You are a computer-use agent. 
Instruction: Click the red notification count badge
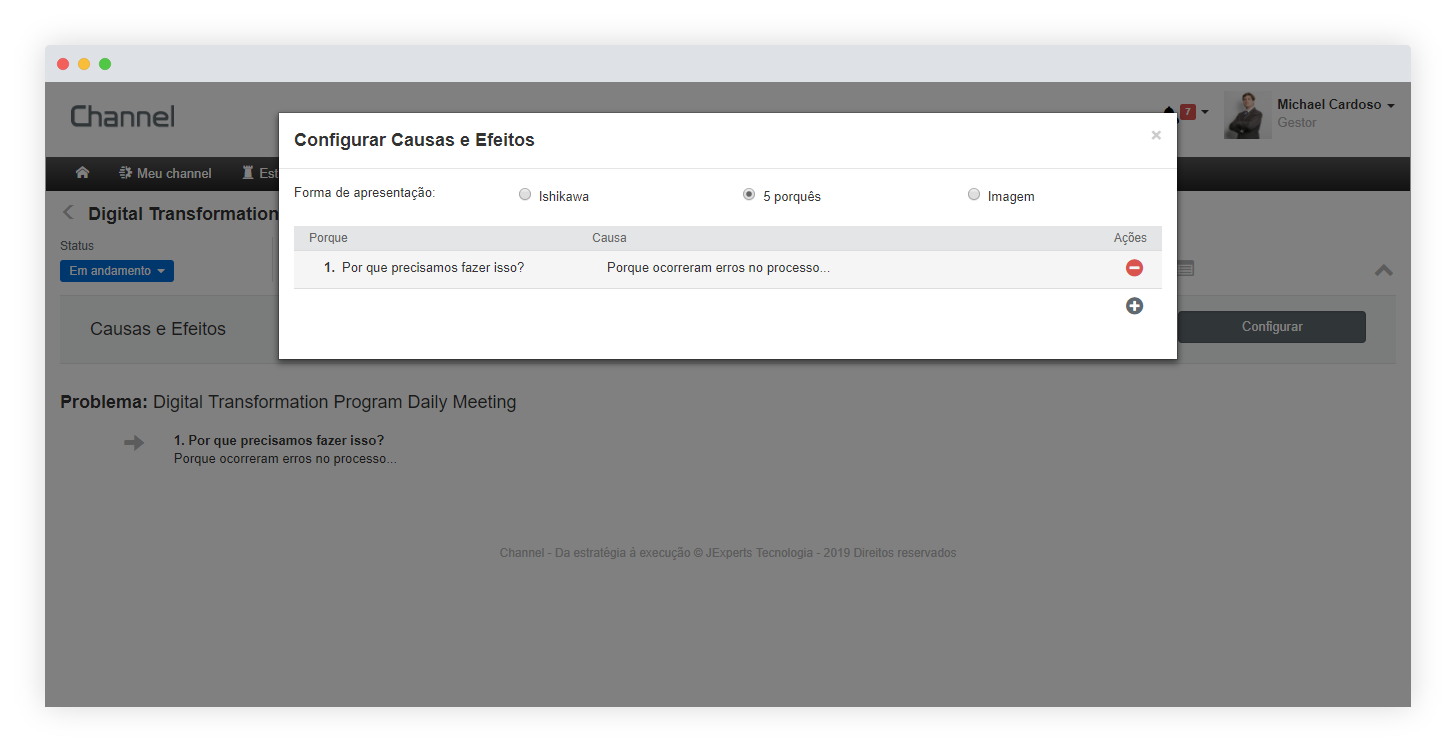pos(1188,111)
